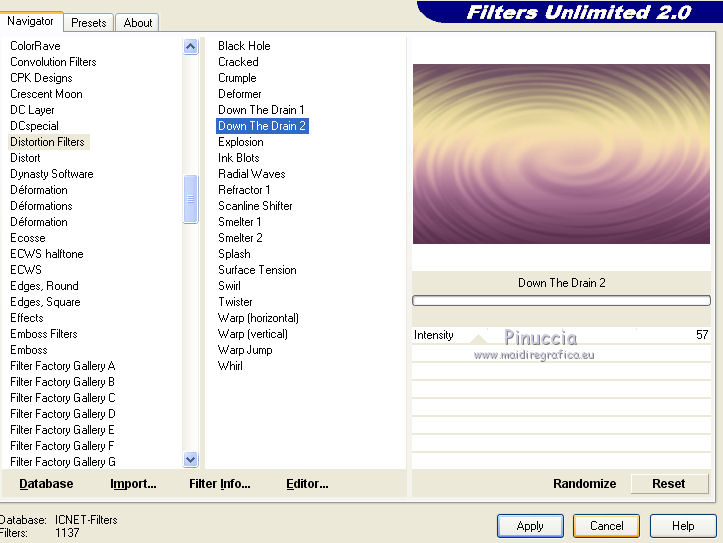Choose Warp (vertical) filter
Viewport: 723px width, 543px height.
(x=253, y=334)
